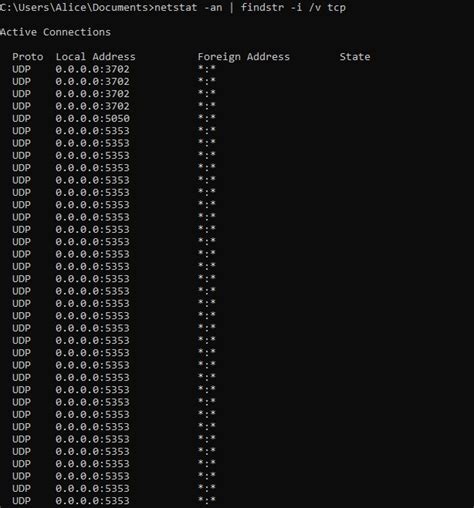Select the "Active Connections" heading
Image resolution: width=474 pixels, height=508 pixels.
click(55, 32)
